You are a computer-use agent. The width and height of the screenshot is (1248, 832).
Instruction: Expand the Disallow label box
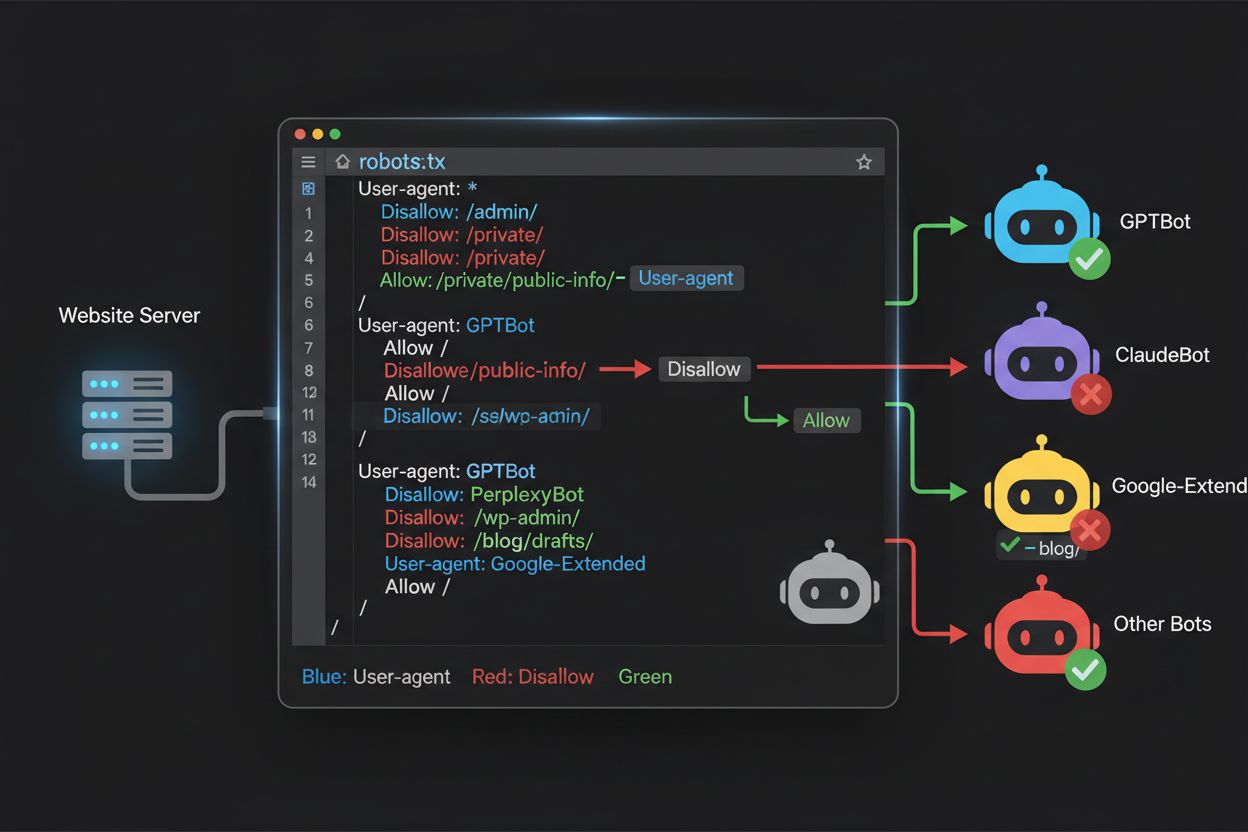[x=704, y=369]
